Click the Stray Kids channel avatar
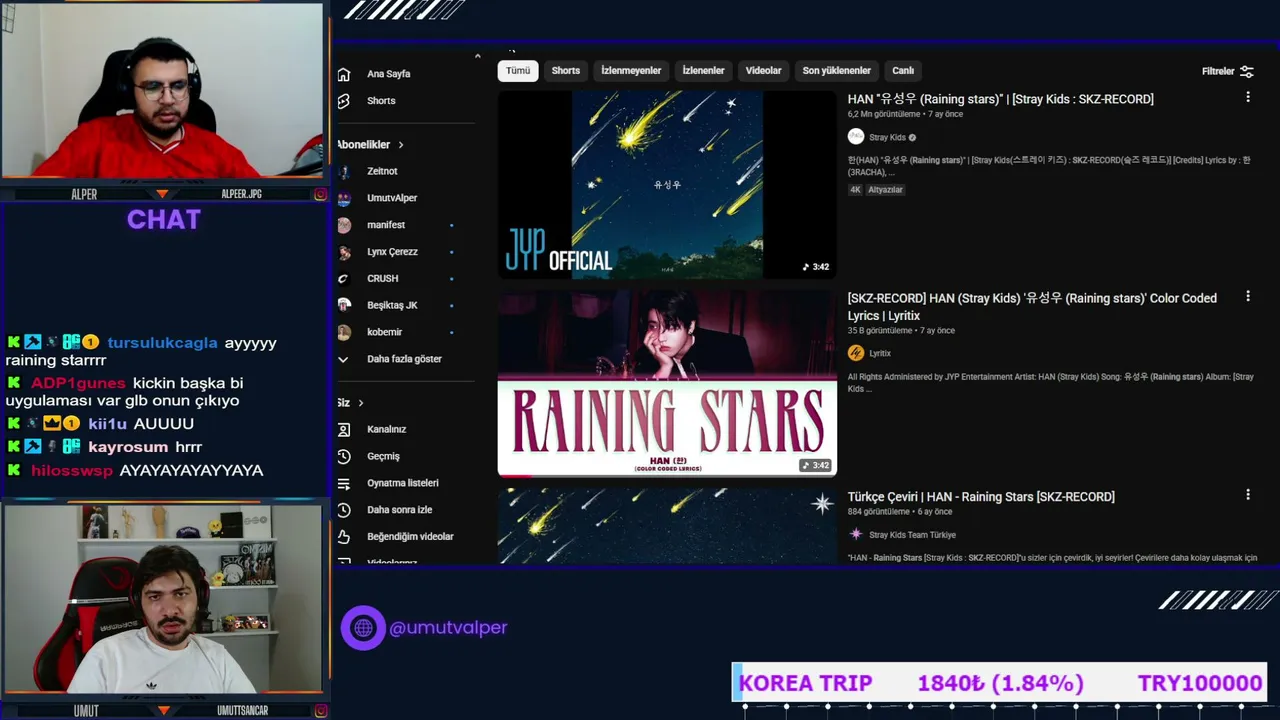Image resolution: width=1280 pixels, height=720 pixels. [x=856, y=137]
